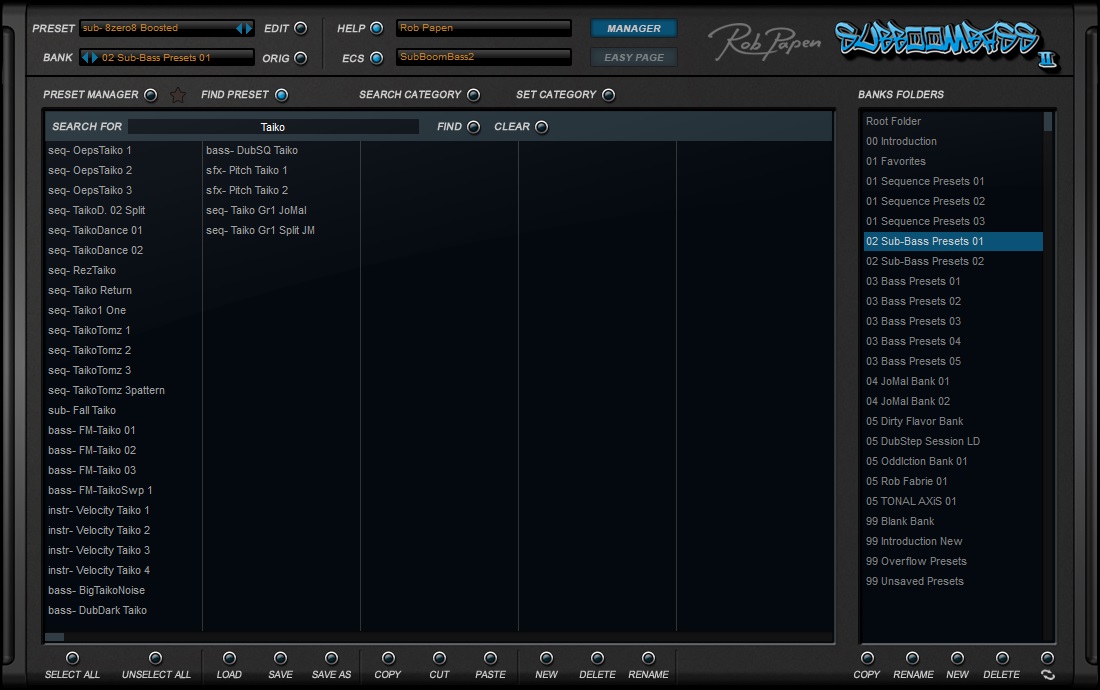
Task: Click the Delete icon in the banks section
Action: coord(1001,660)
